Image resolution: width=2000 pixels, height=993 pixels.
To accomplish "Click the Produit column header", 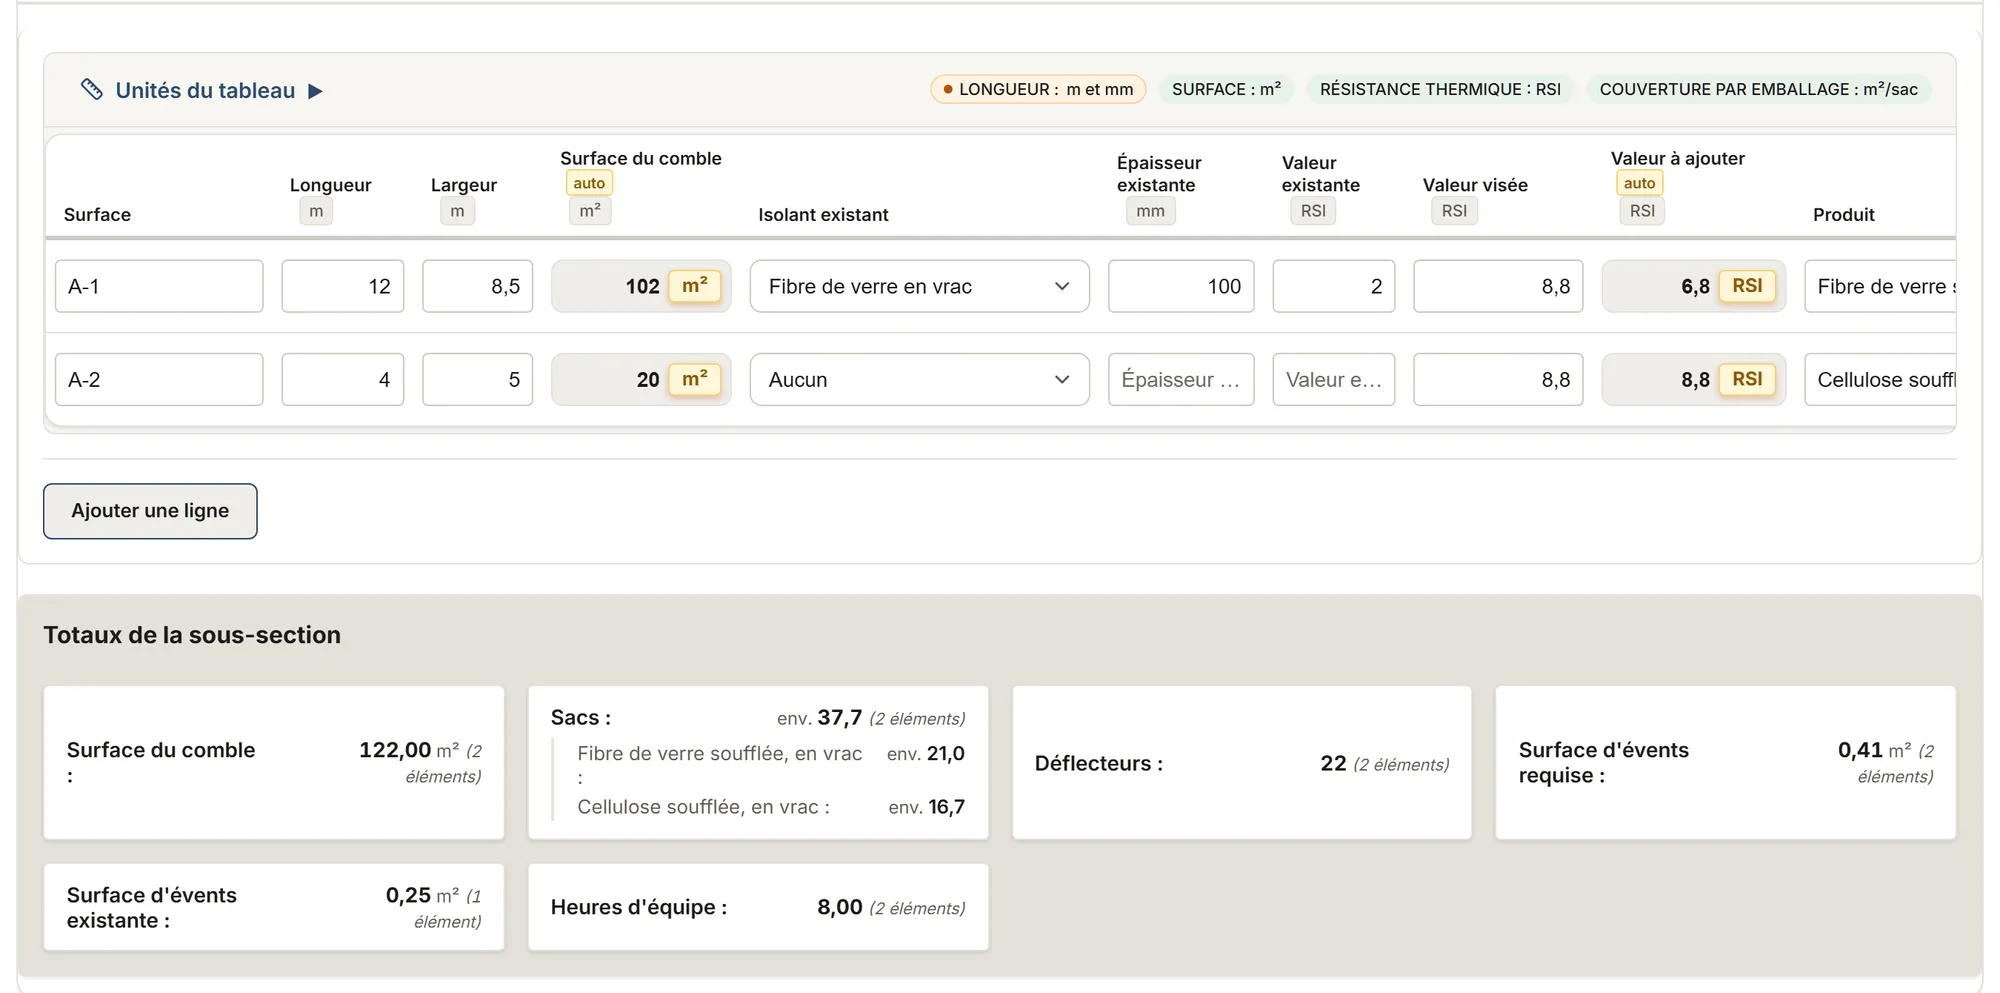I will [1844, 215].
